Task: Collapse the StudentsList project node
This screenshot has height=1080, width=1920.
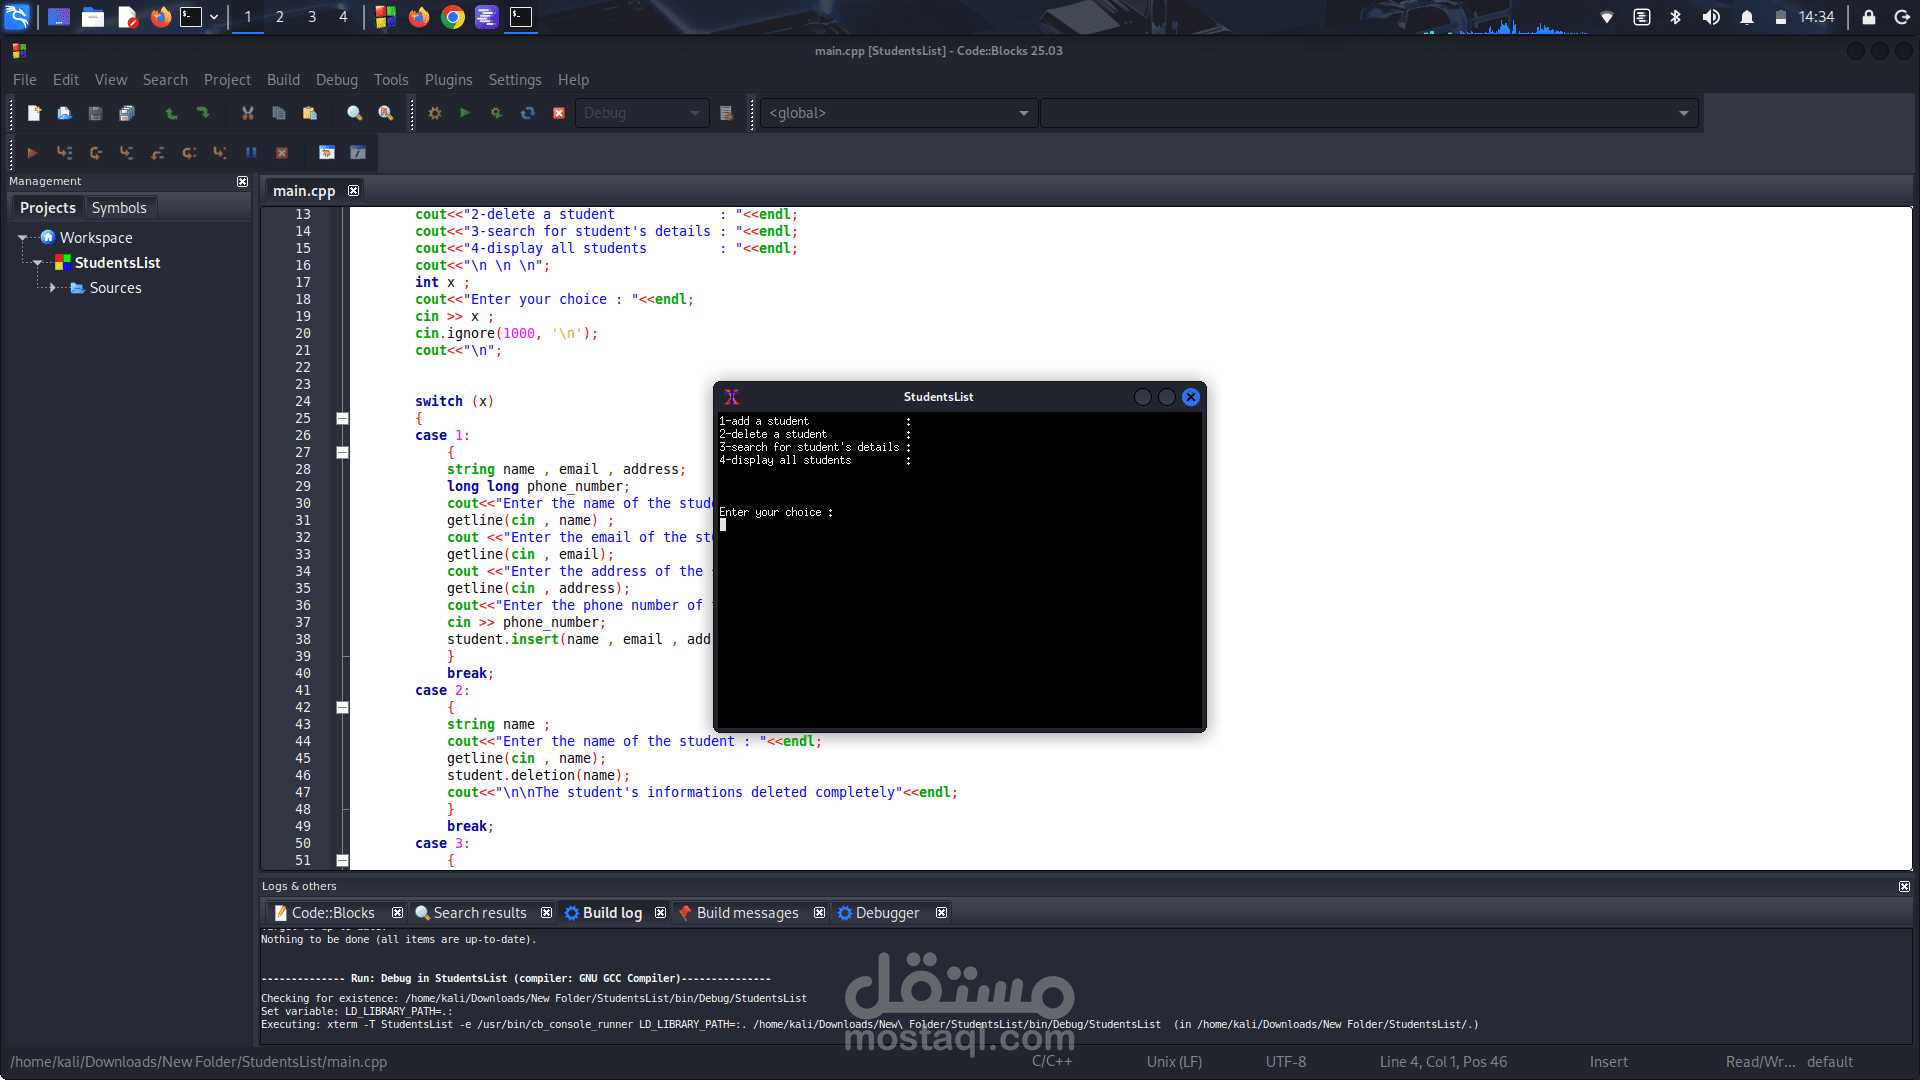Action: point(38,263)
